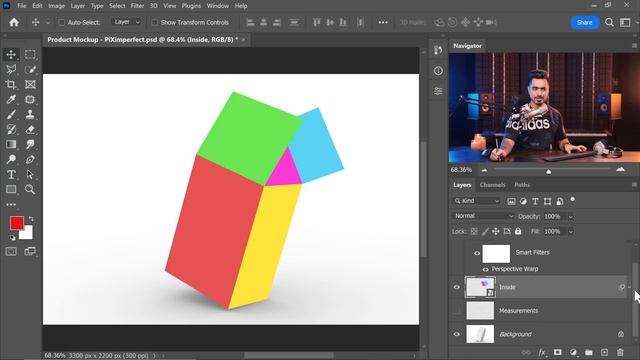
Task: Show the Measurements layer
Action: coord(456,311)
